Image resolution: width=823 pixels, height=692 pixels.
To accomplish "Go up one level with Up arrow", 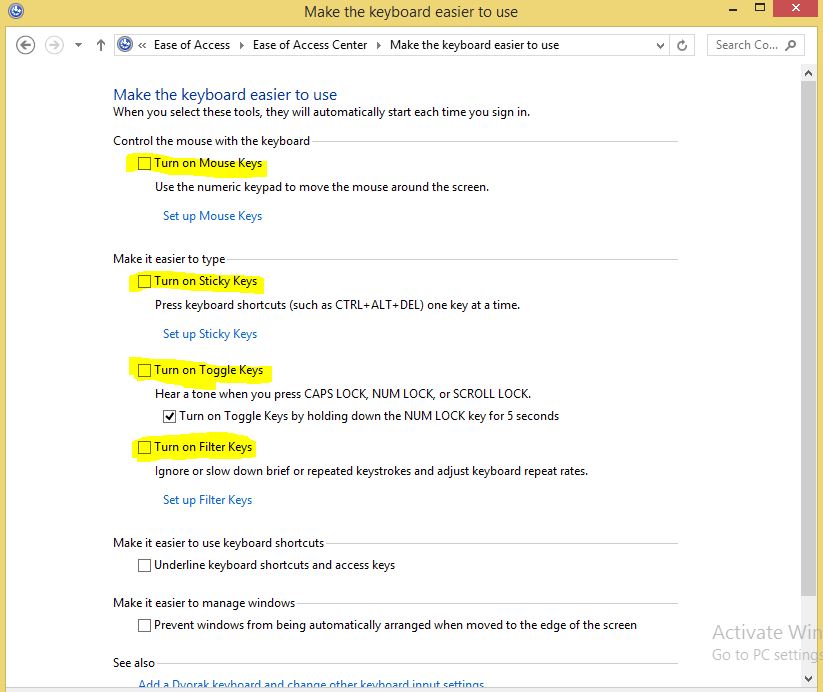I will [x=101, y=45].
